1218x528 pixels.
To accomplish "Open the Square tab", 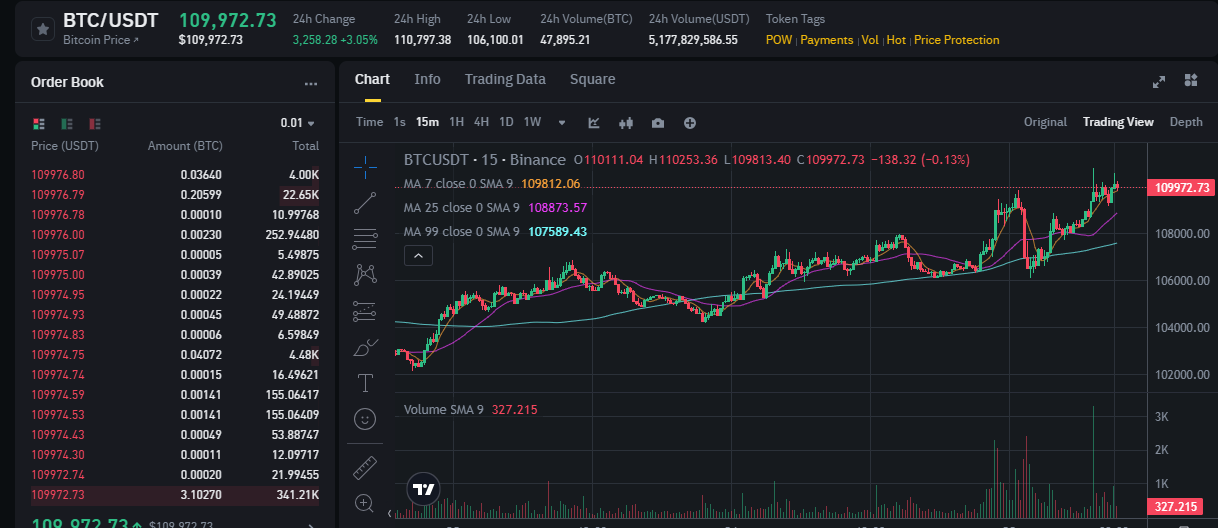I will pos(593,79).
